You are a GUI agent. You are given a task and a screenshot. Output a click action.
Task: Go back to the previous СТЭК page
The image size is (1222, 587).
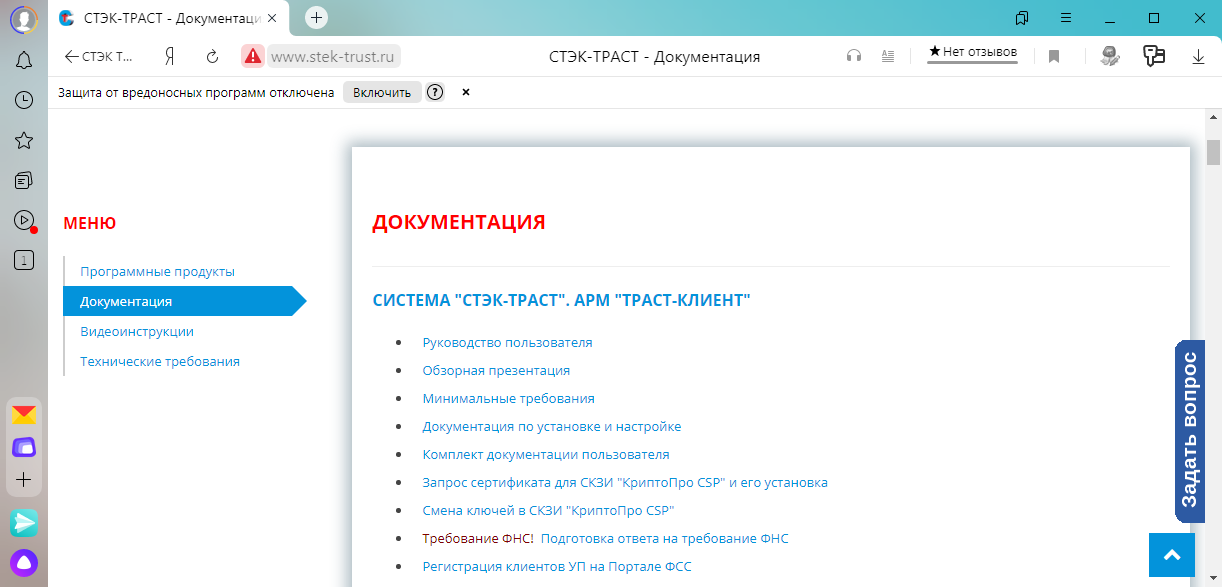point(98,57)
